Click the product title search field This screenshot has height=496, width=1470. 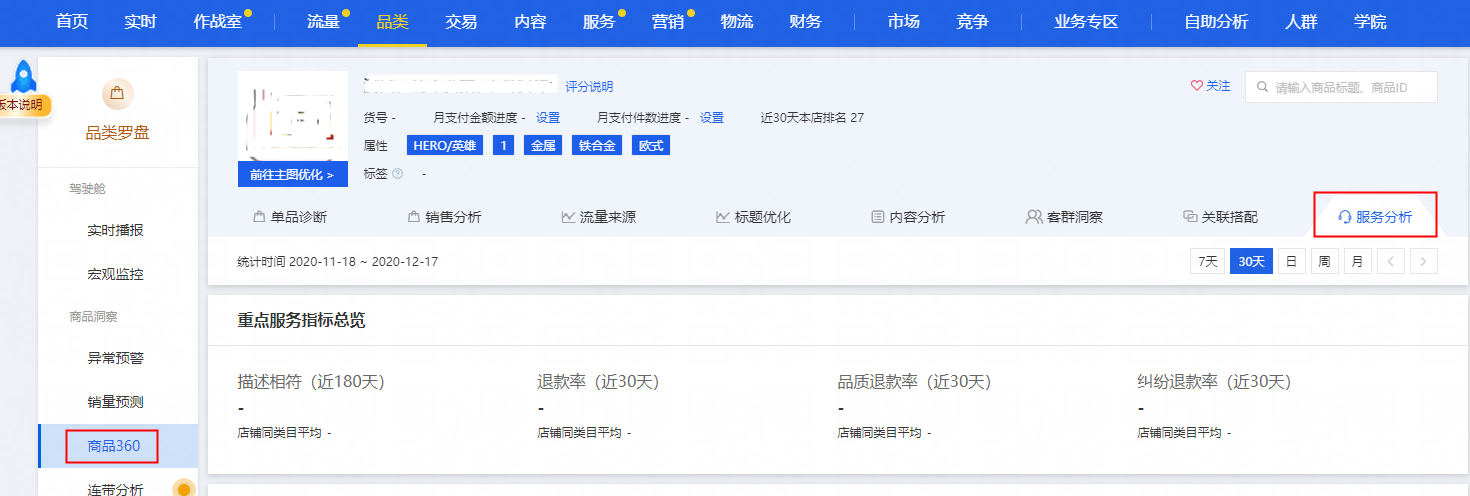click(x=1350, y=87)
